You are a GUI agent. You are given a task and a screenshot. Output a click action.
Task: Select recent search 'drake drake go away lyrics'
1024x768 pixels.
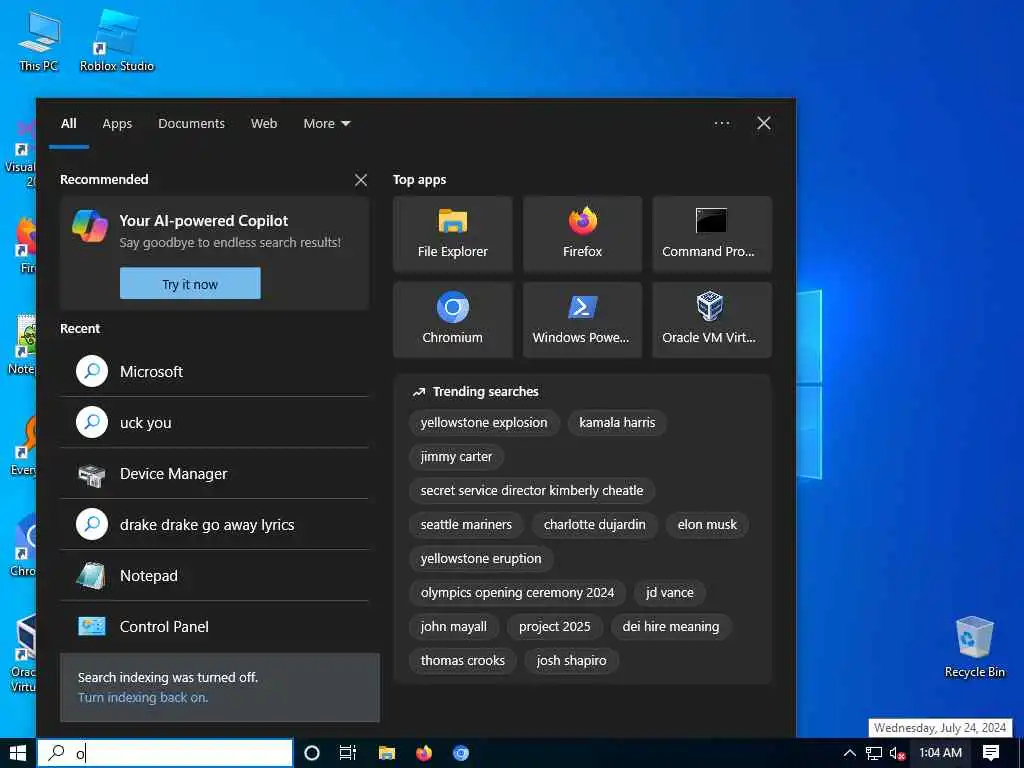(214, 525)
